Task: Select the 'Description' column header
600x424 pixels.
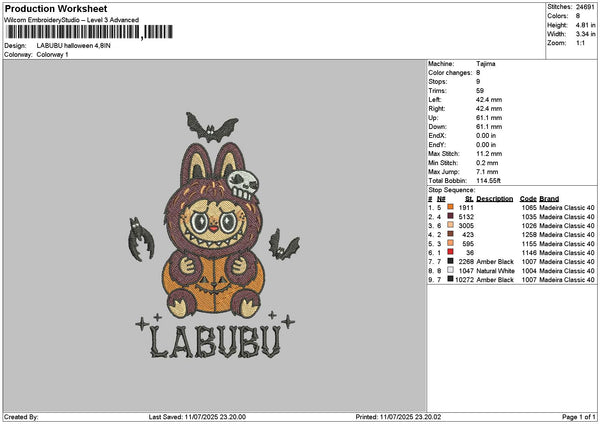Action: (x=494, y=199)
